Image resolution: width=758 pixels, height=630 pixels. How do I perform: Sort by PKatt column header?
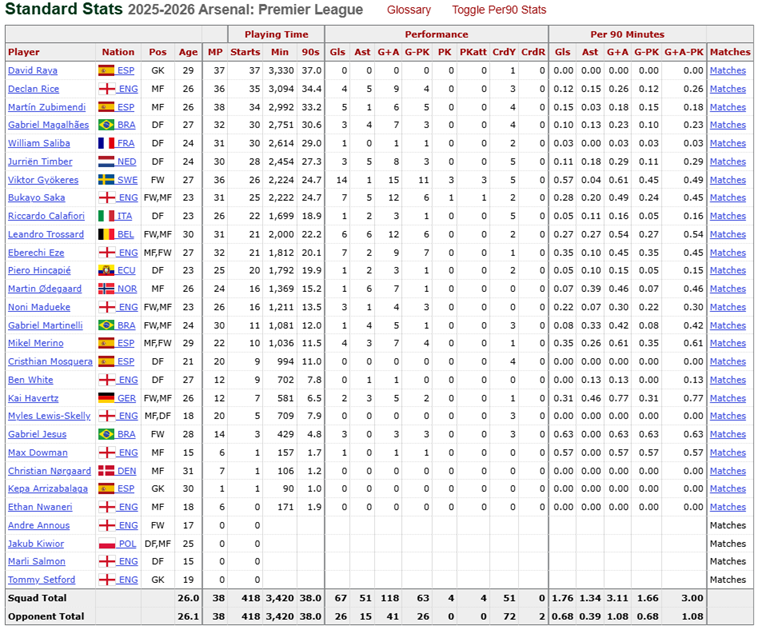(473, 52)
